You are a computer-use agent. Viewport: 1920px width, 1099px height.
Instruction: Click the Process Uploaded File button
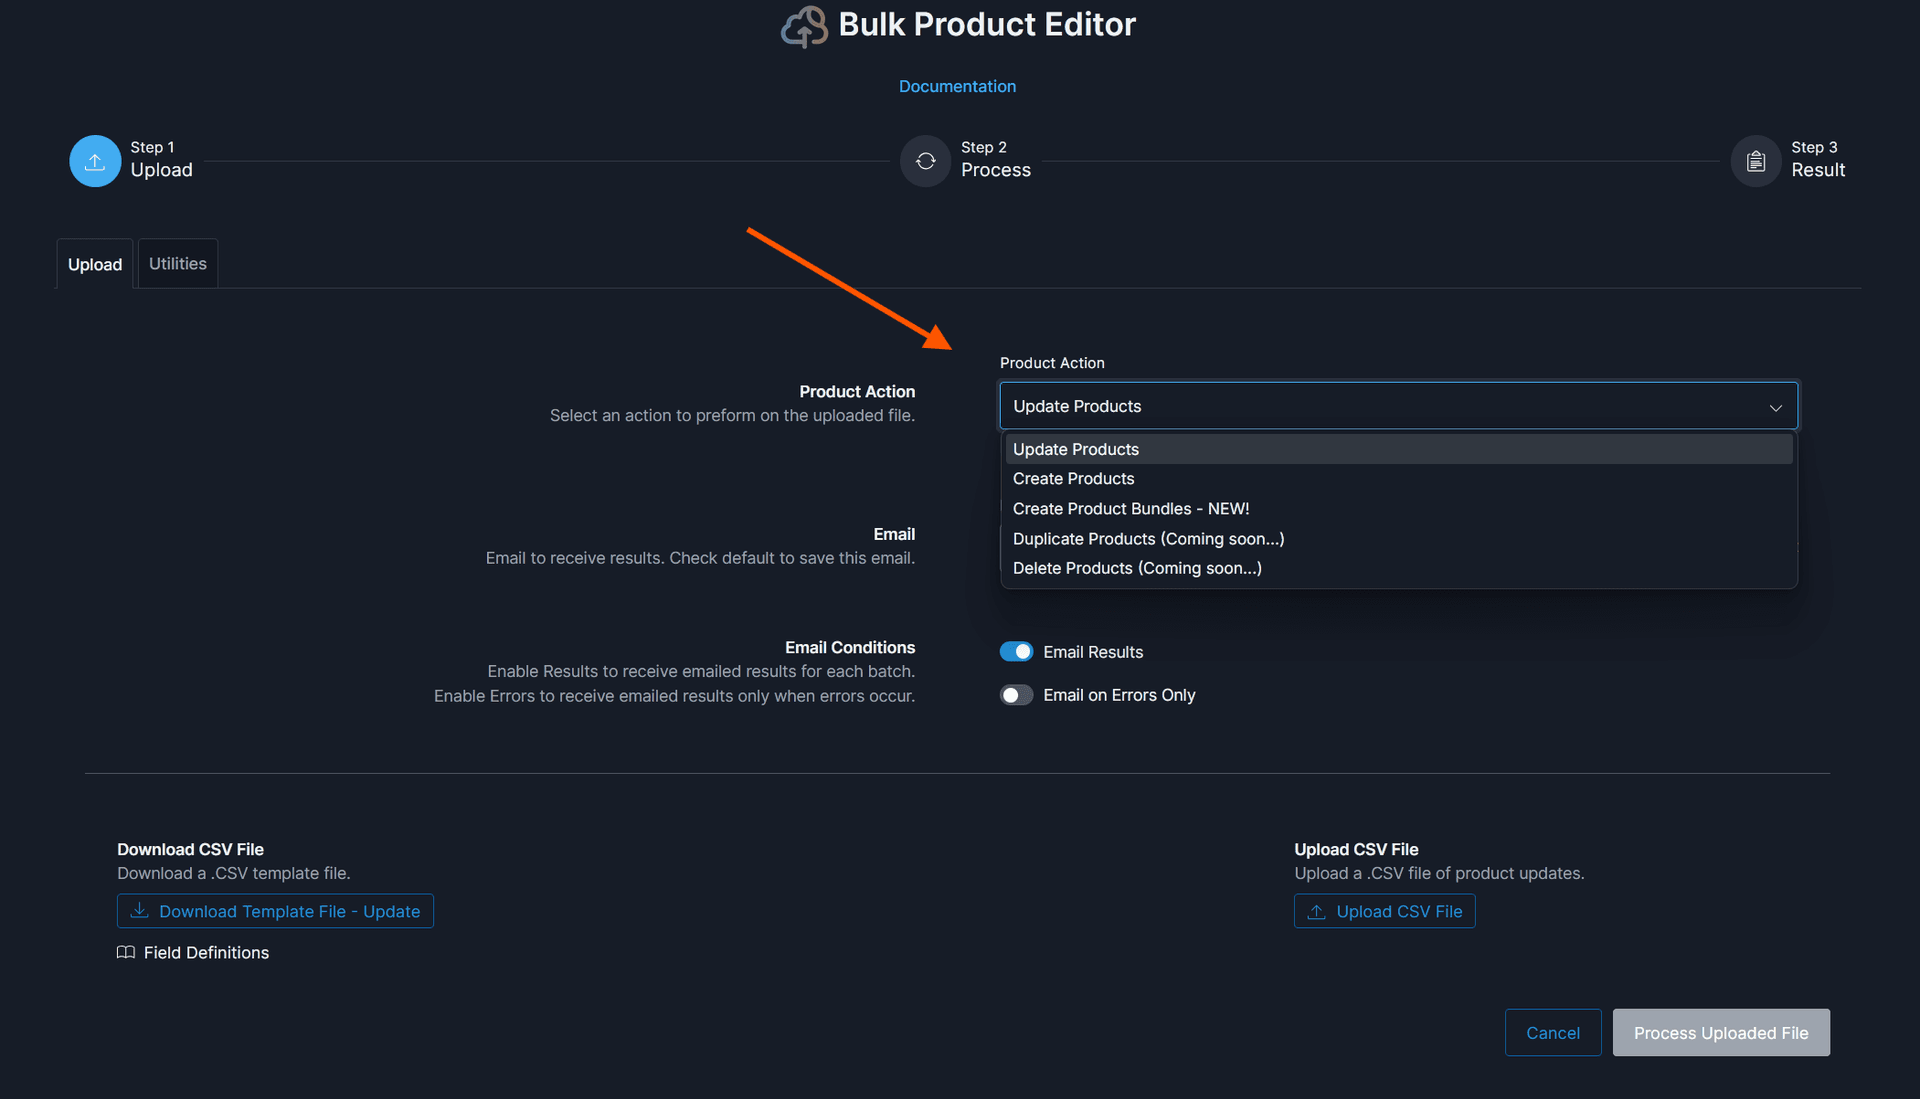[x=1720, y=1032]
